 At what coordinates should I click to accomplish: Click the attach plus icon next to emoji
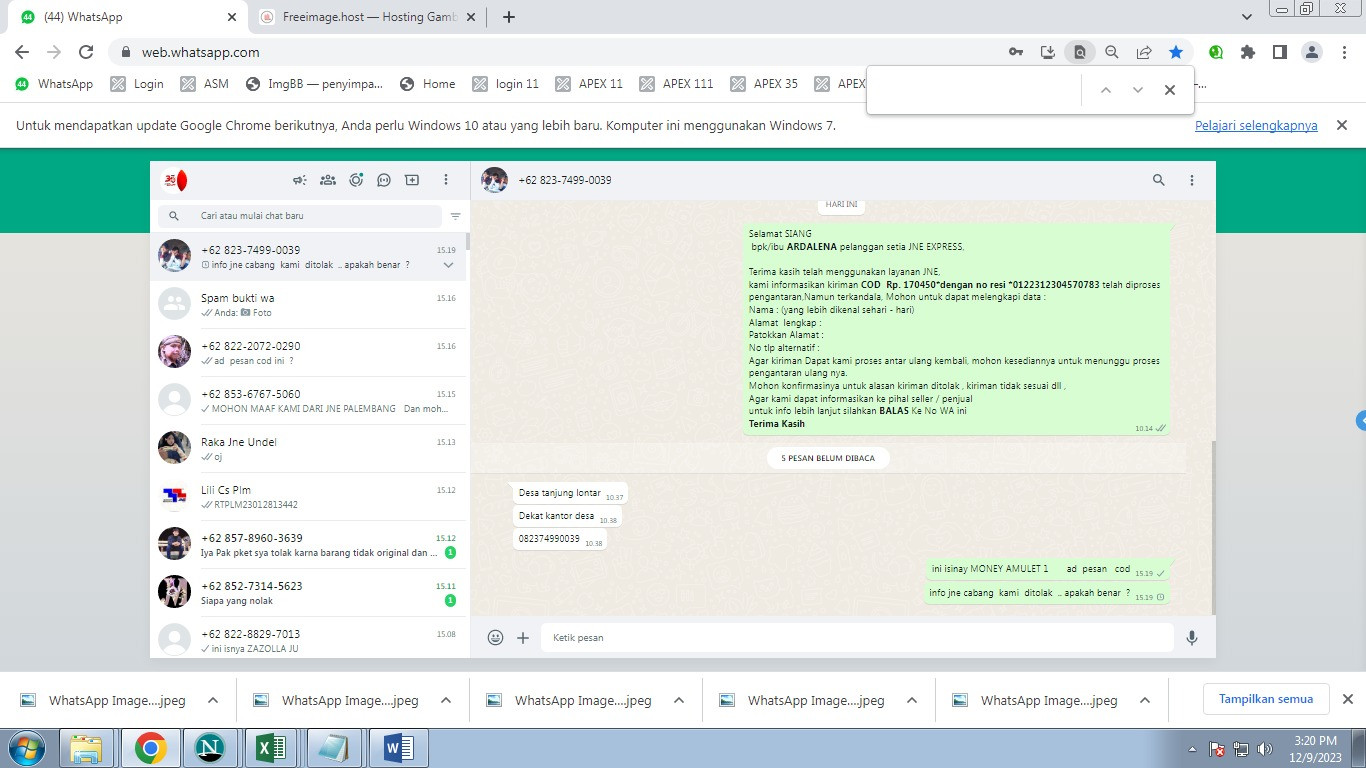click(523, 637)
